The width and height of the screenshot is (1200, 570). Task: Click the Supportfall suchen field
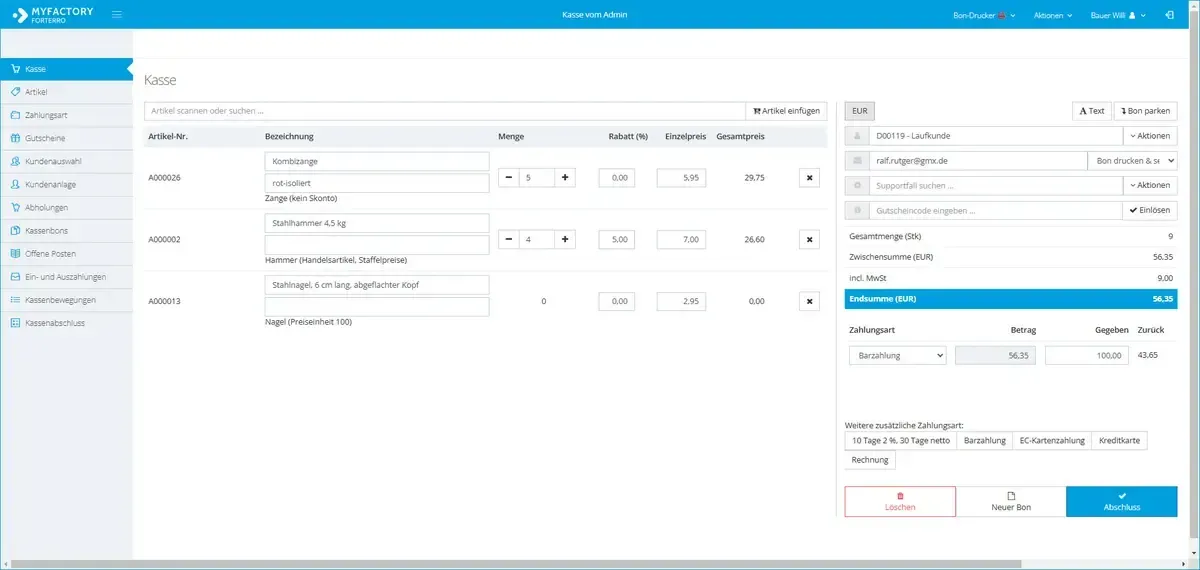[996, 185]
